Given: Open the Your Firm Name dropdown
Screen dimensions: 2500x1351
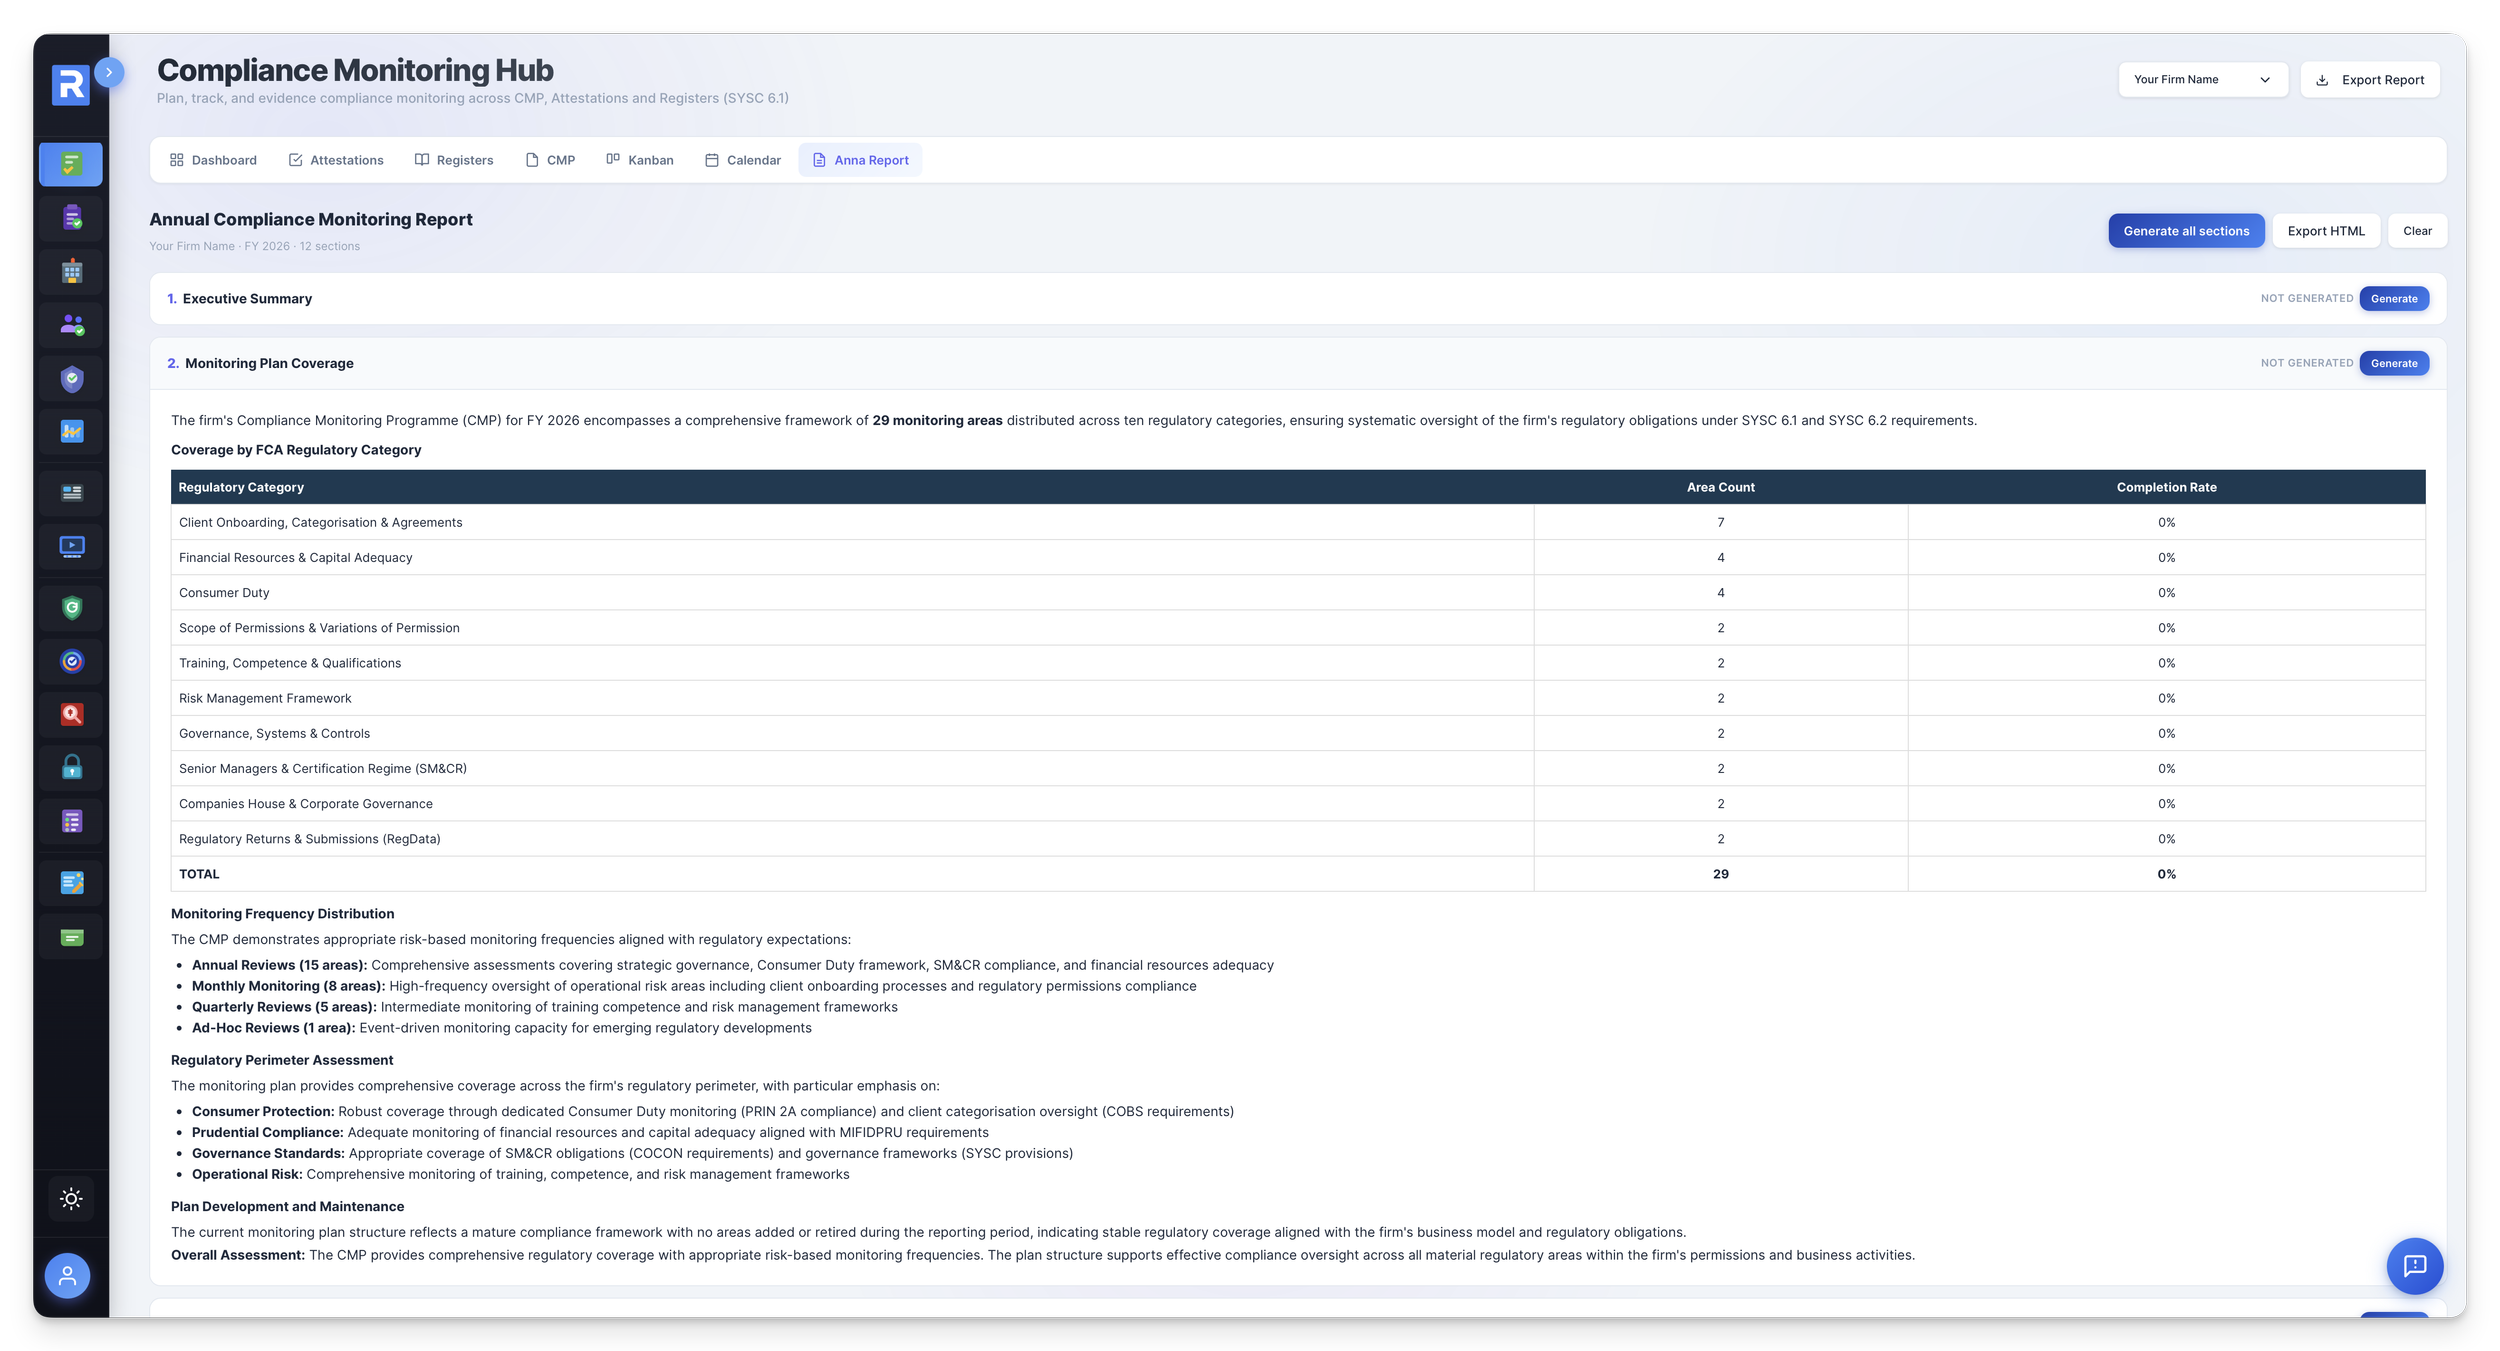Looking at the screenshot, I should click(2202, 79).
